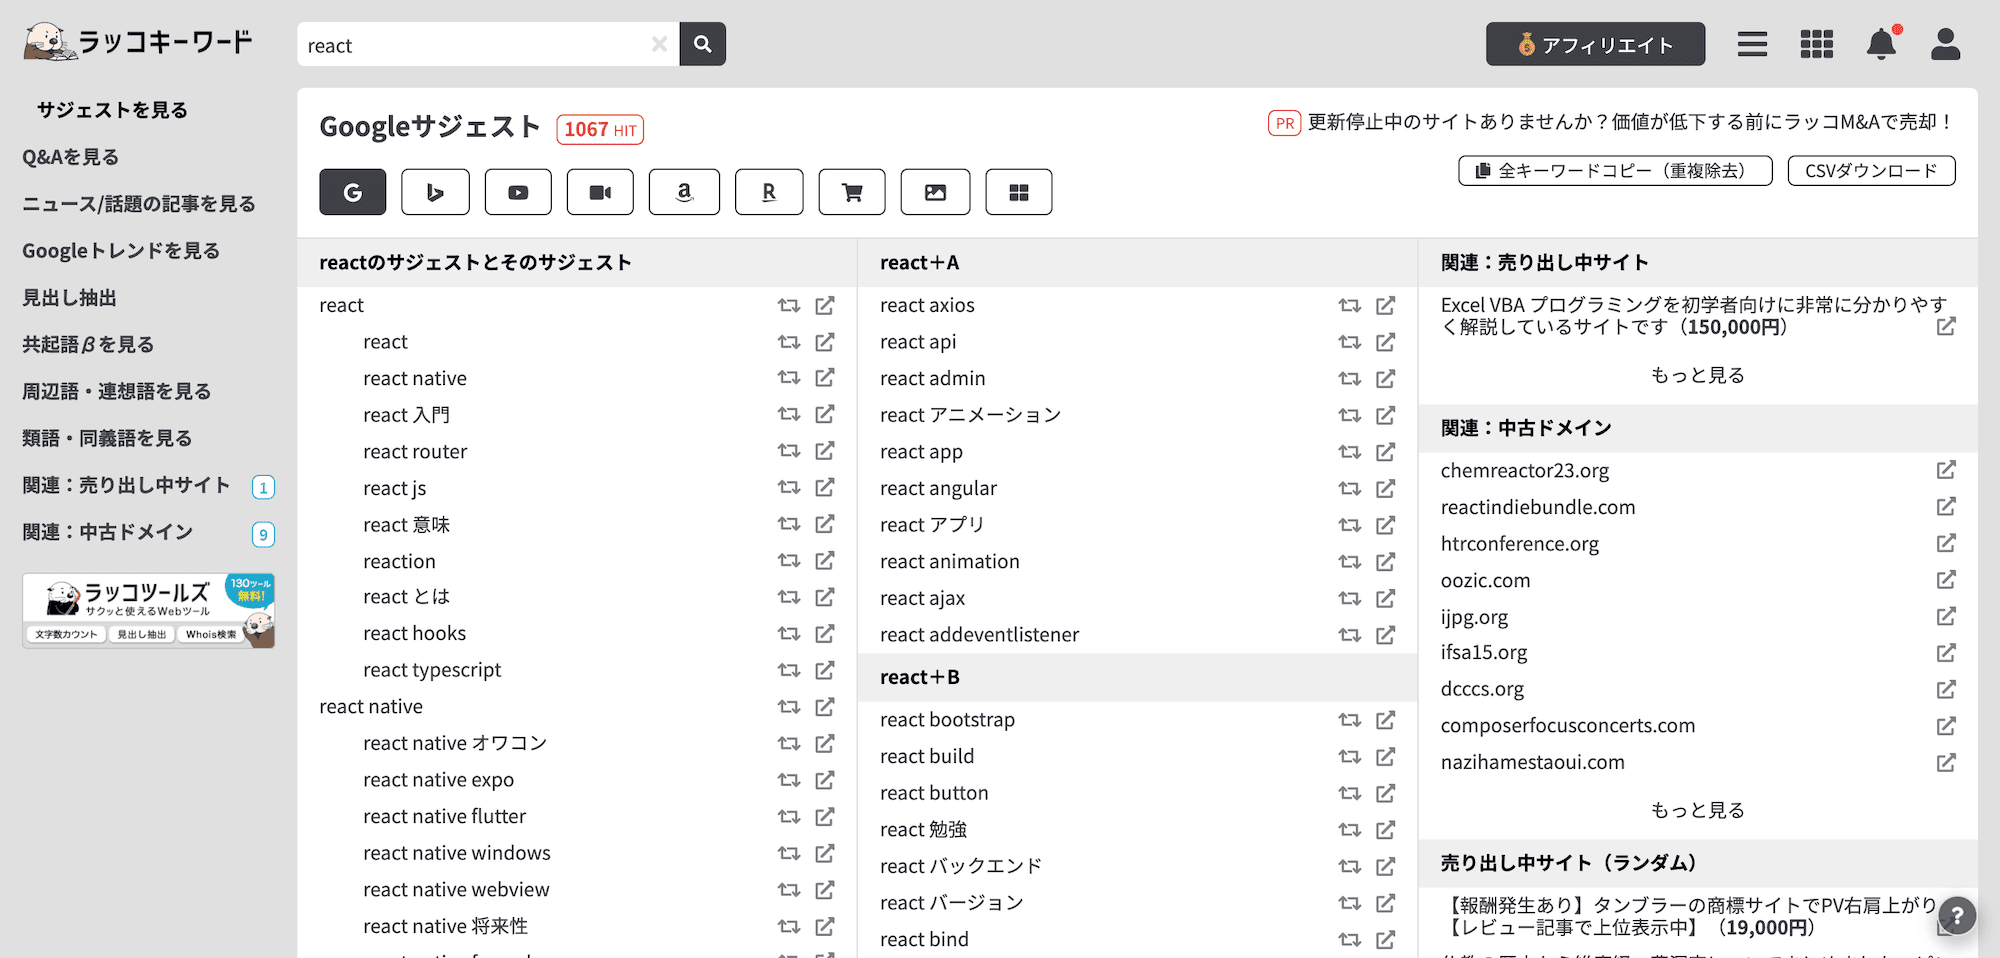Clear the search field with X

coord(659,44)
